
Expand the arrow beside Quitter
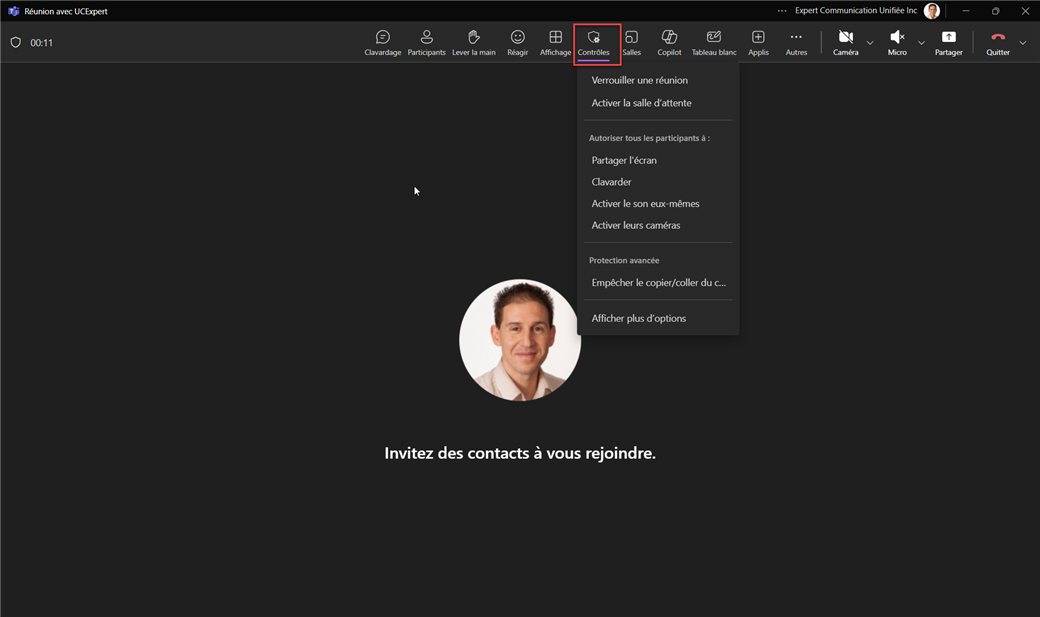click(x=1022, y=43)
